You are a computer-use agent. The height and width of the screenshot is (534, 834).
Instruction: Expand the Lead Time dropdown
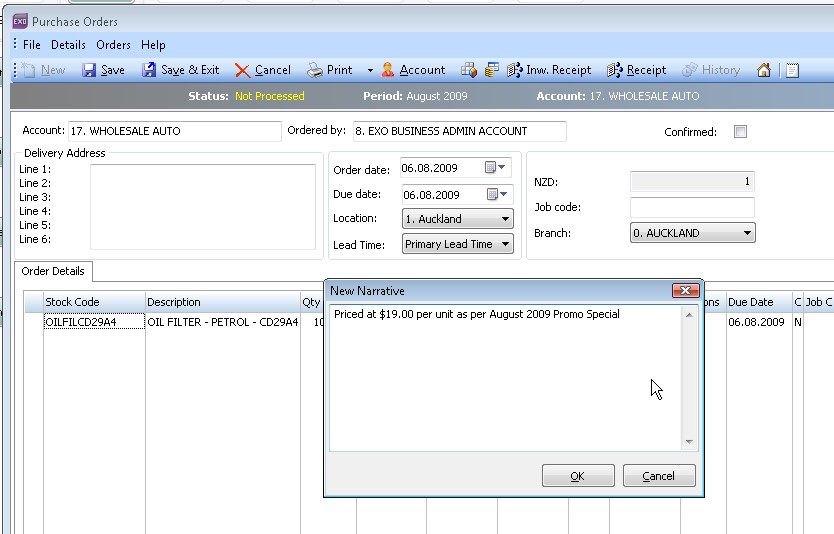coord(505,244)
